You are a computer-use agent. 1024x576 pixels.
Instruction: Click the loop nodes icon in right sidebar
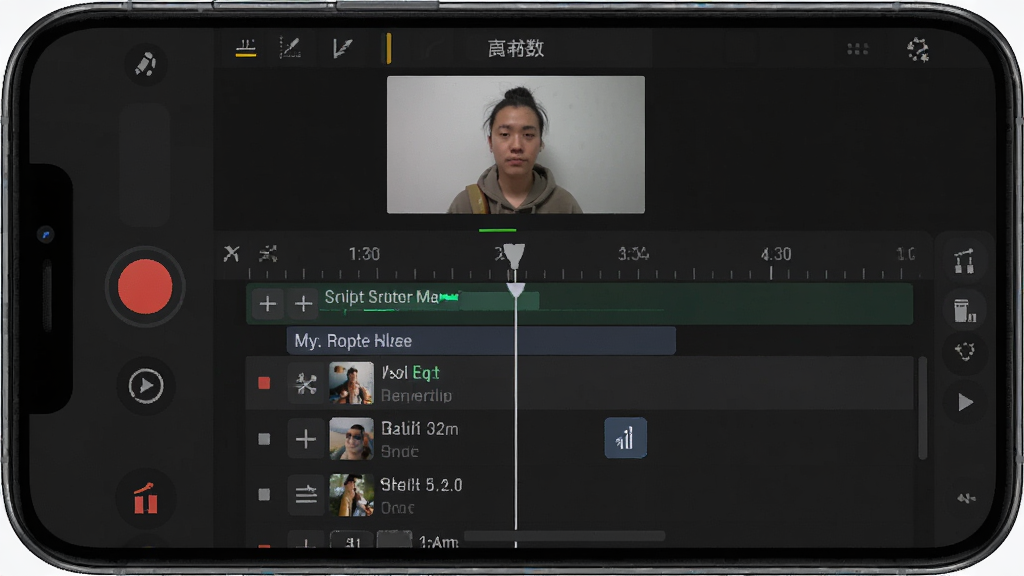[x=965, y=351]
